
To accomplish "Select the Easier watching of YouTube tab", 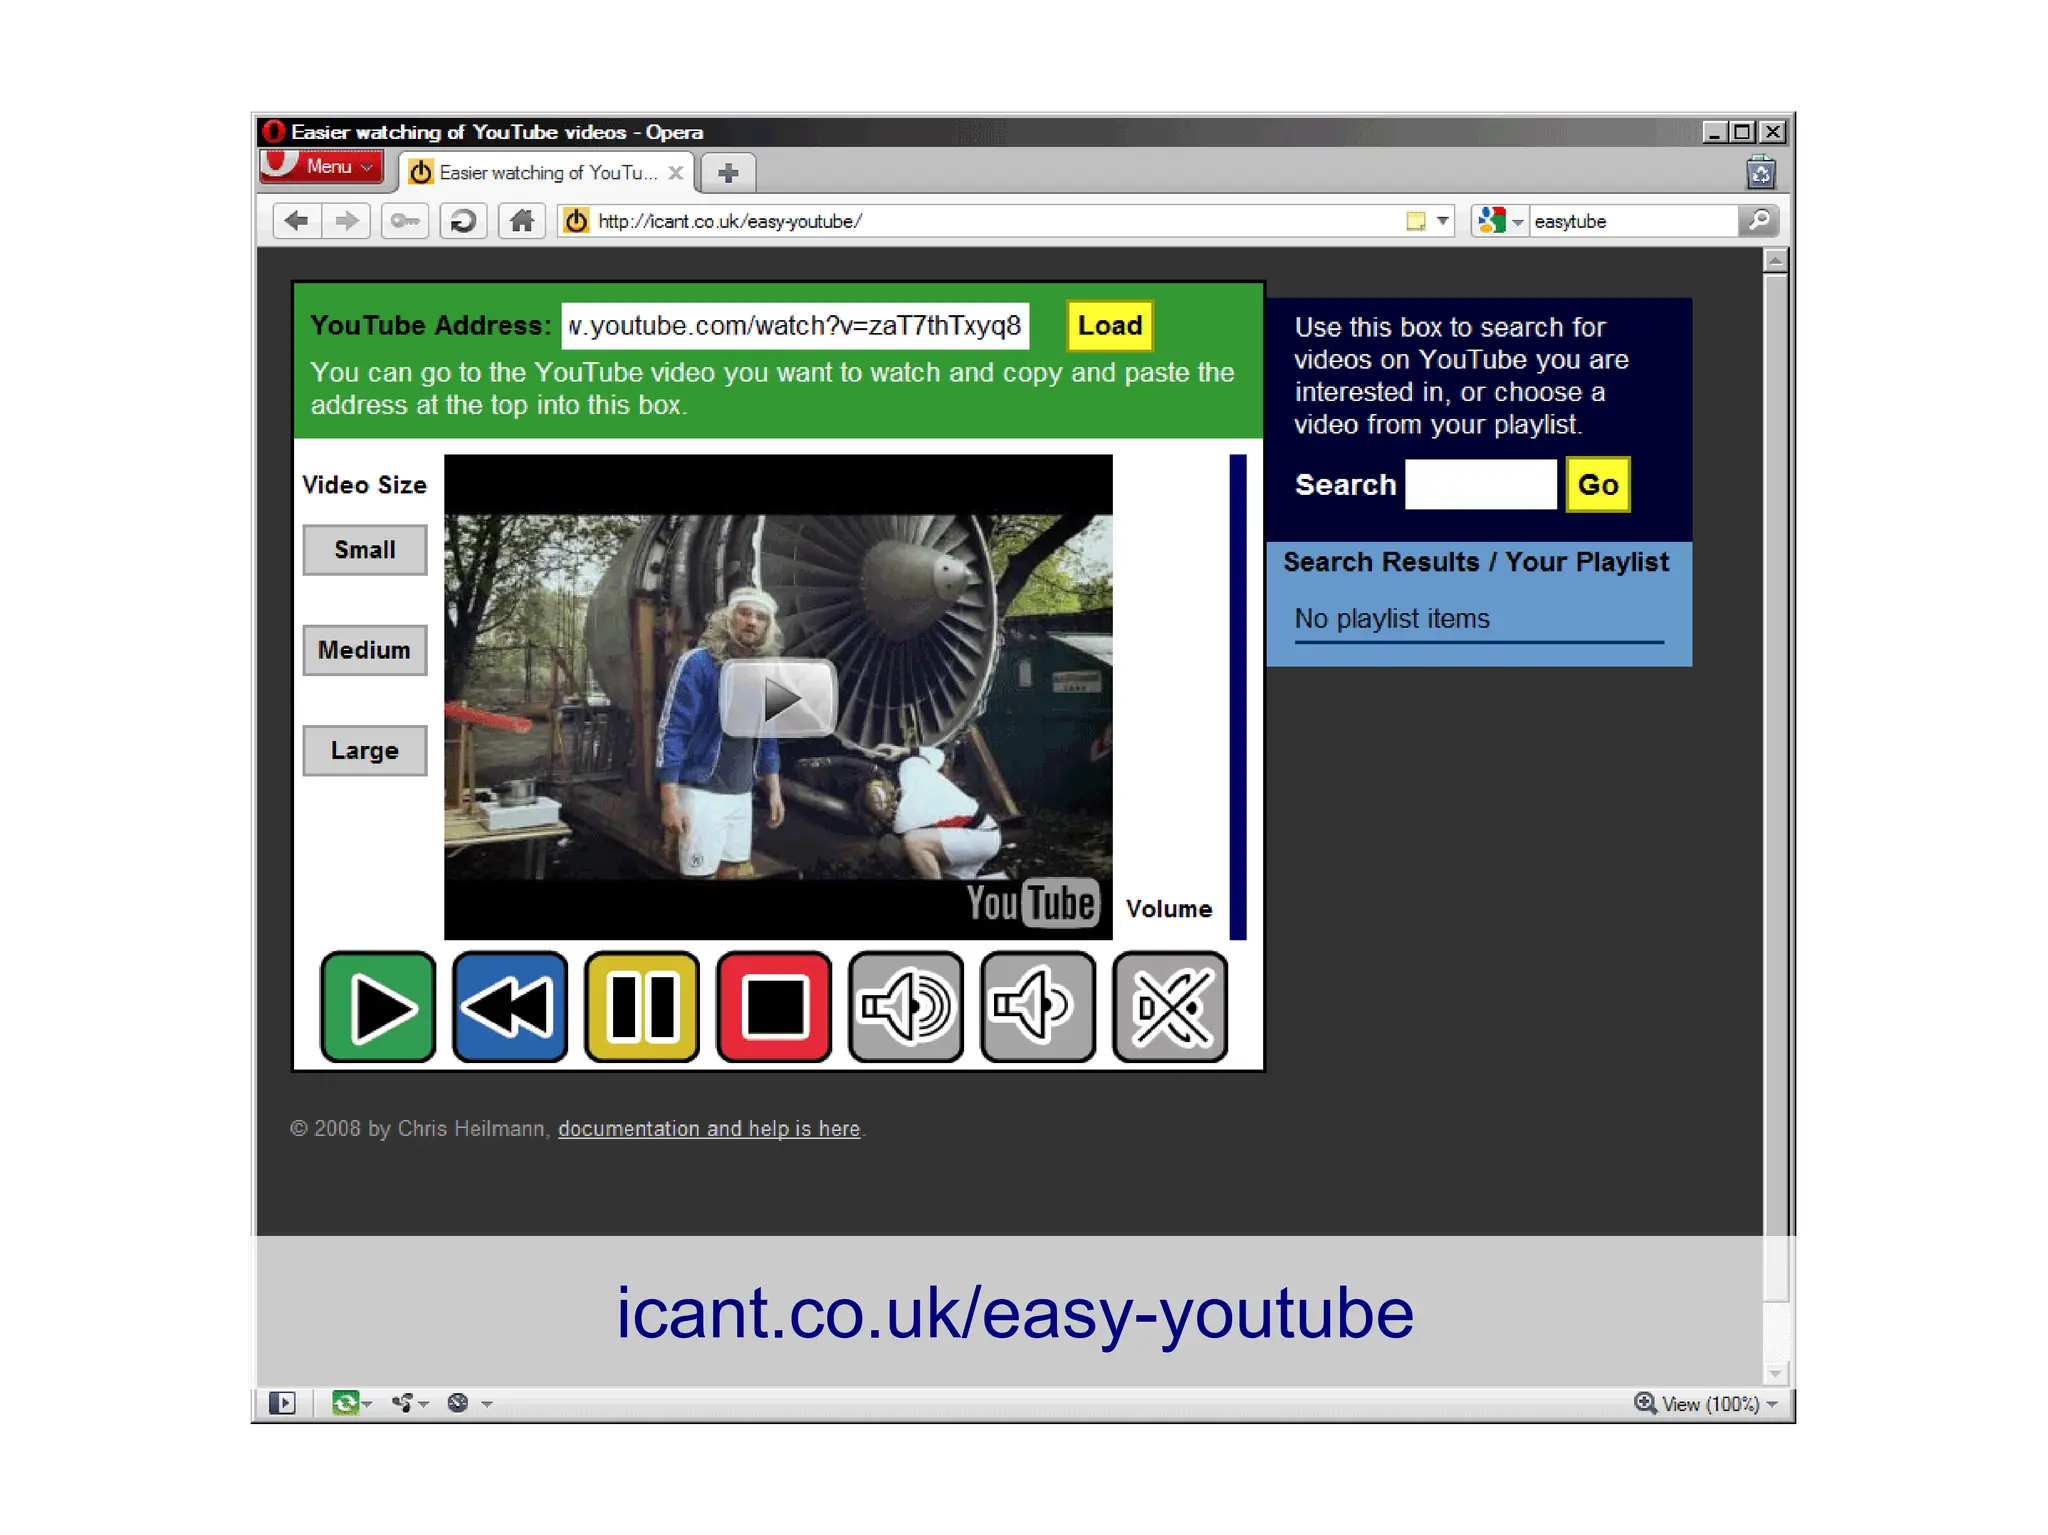I will pos(546,173).
